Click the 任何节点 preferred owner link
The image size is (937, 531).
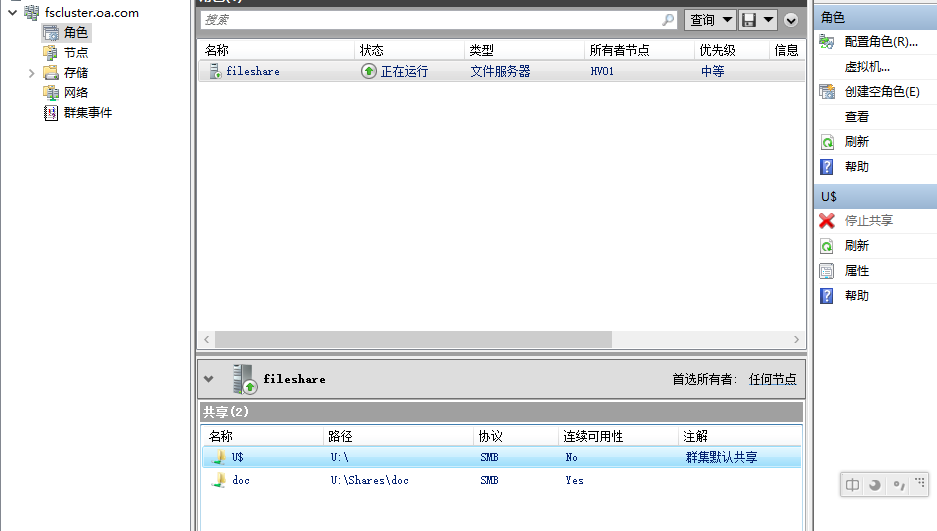pos(772,379)
